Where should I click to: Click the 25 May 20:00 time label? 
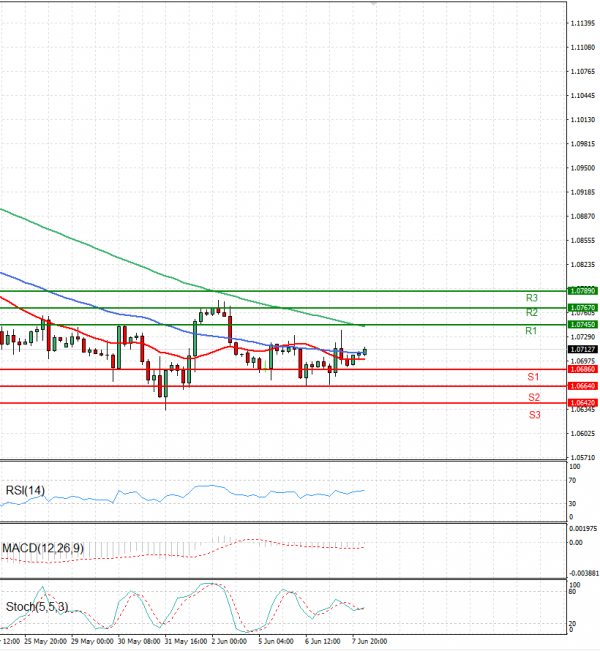45,641
